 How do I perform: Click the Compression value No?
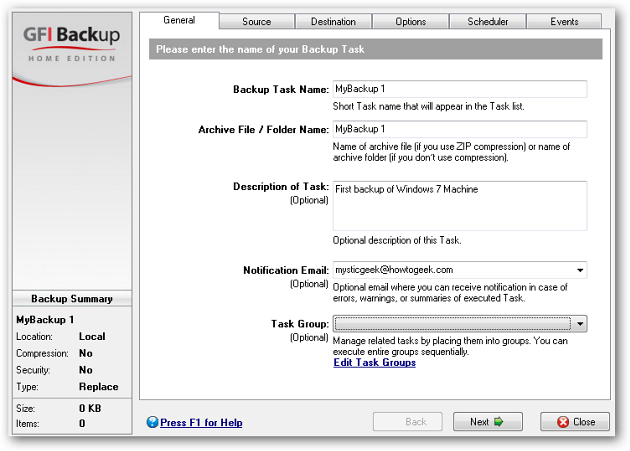coord(86,353)
